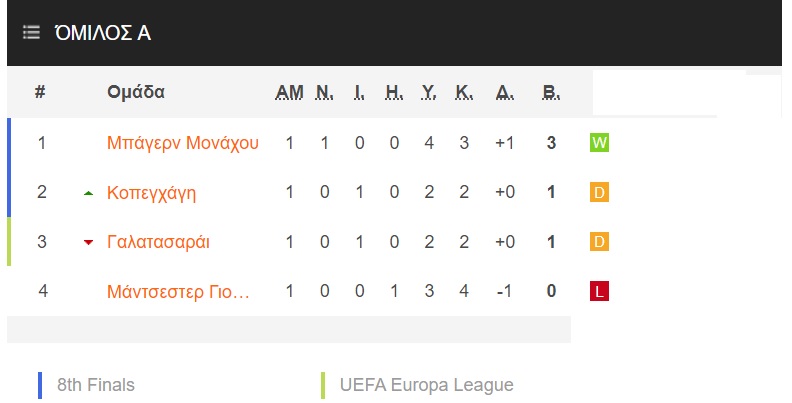The height and width of the screenshot is (403, 792).
Task: Select the Γαλατασαράι team link
Action: coord(158,242)
